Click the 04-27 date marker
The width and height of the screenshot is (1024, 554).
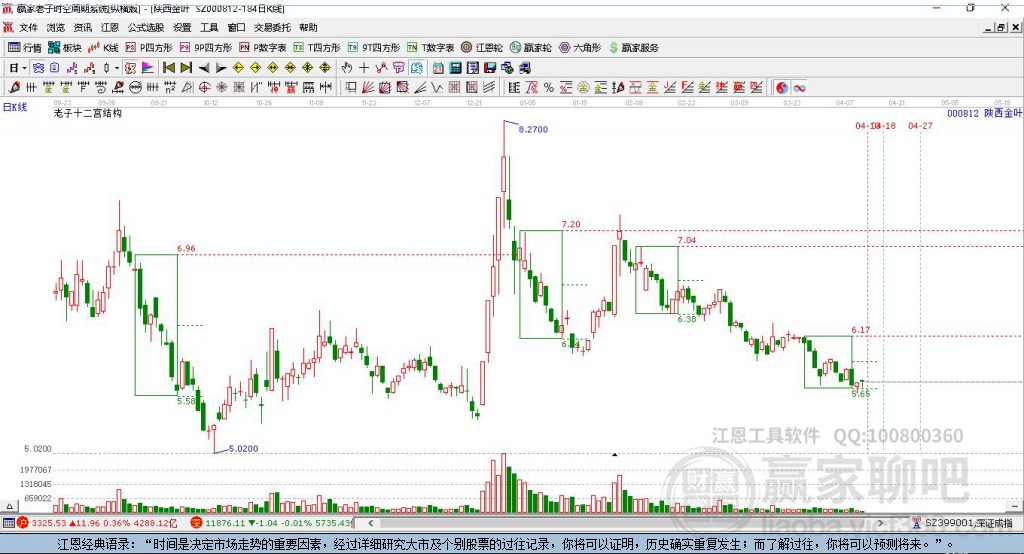[920, 125]
